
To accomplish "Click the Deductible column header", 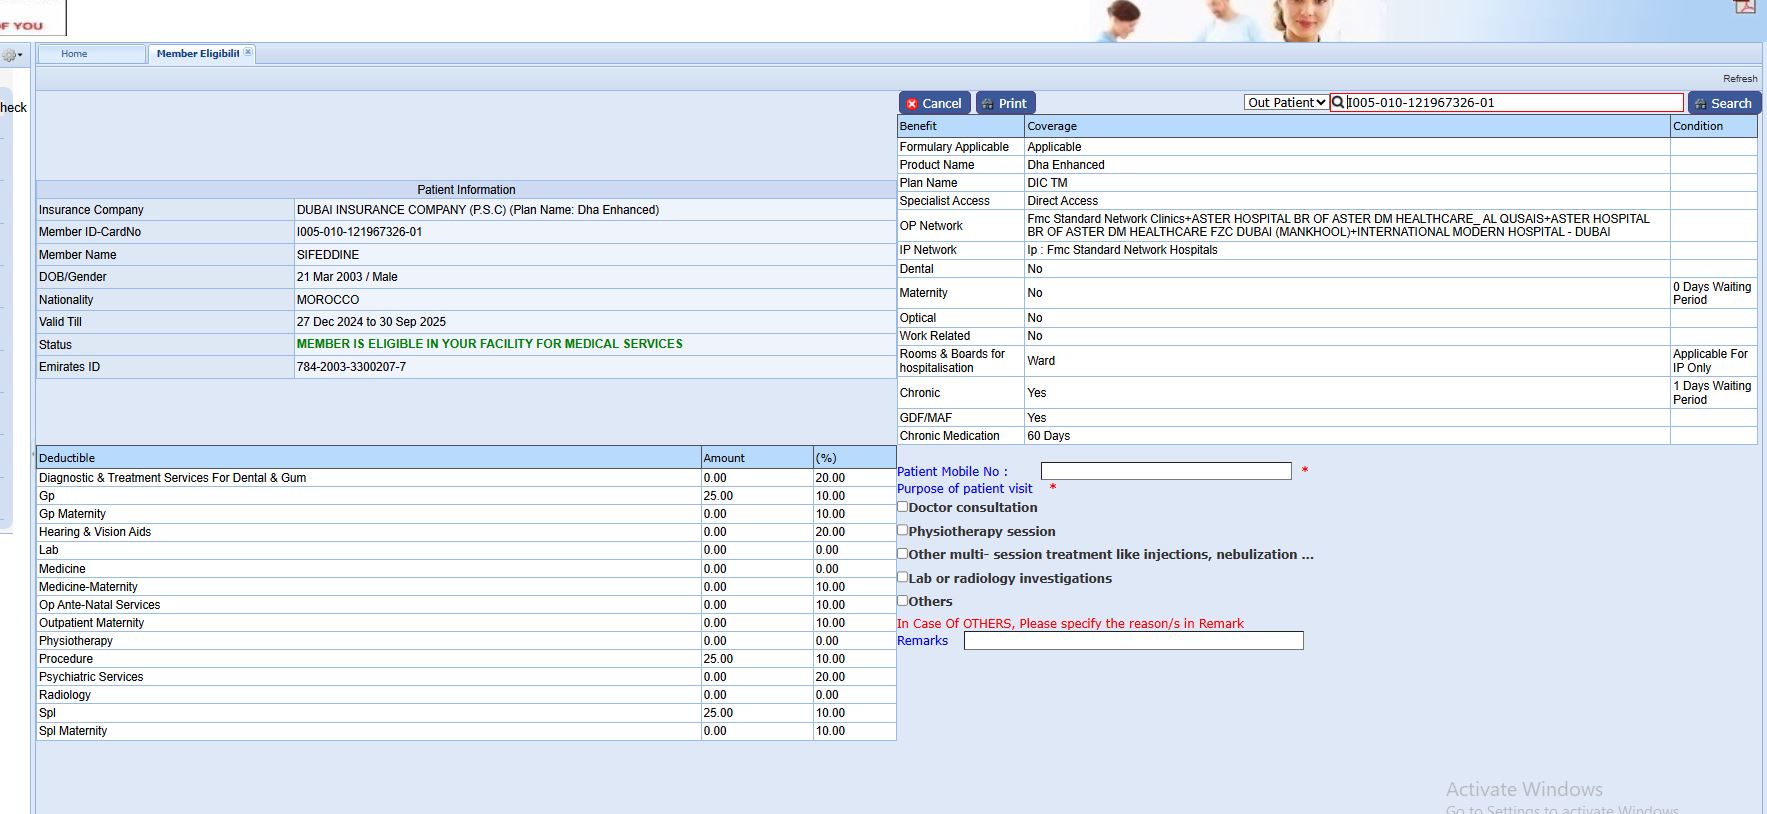I will [368, 458].
